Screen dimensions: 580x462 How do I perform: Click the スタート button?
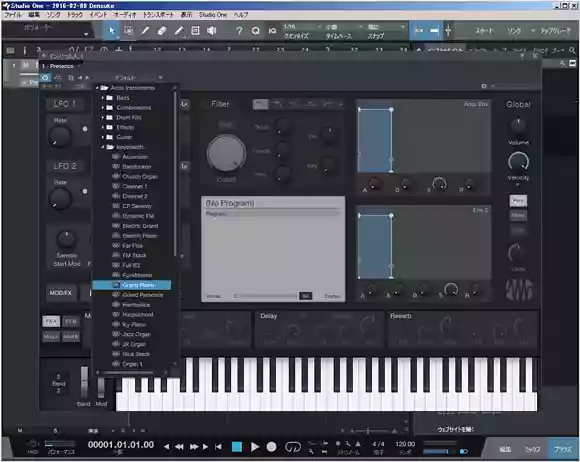coord(484,31)
